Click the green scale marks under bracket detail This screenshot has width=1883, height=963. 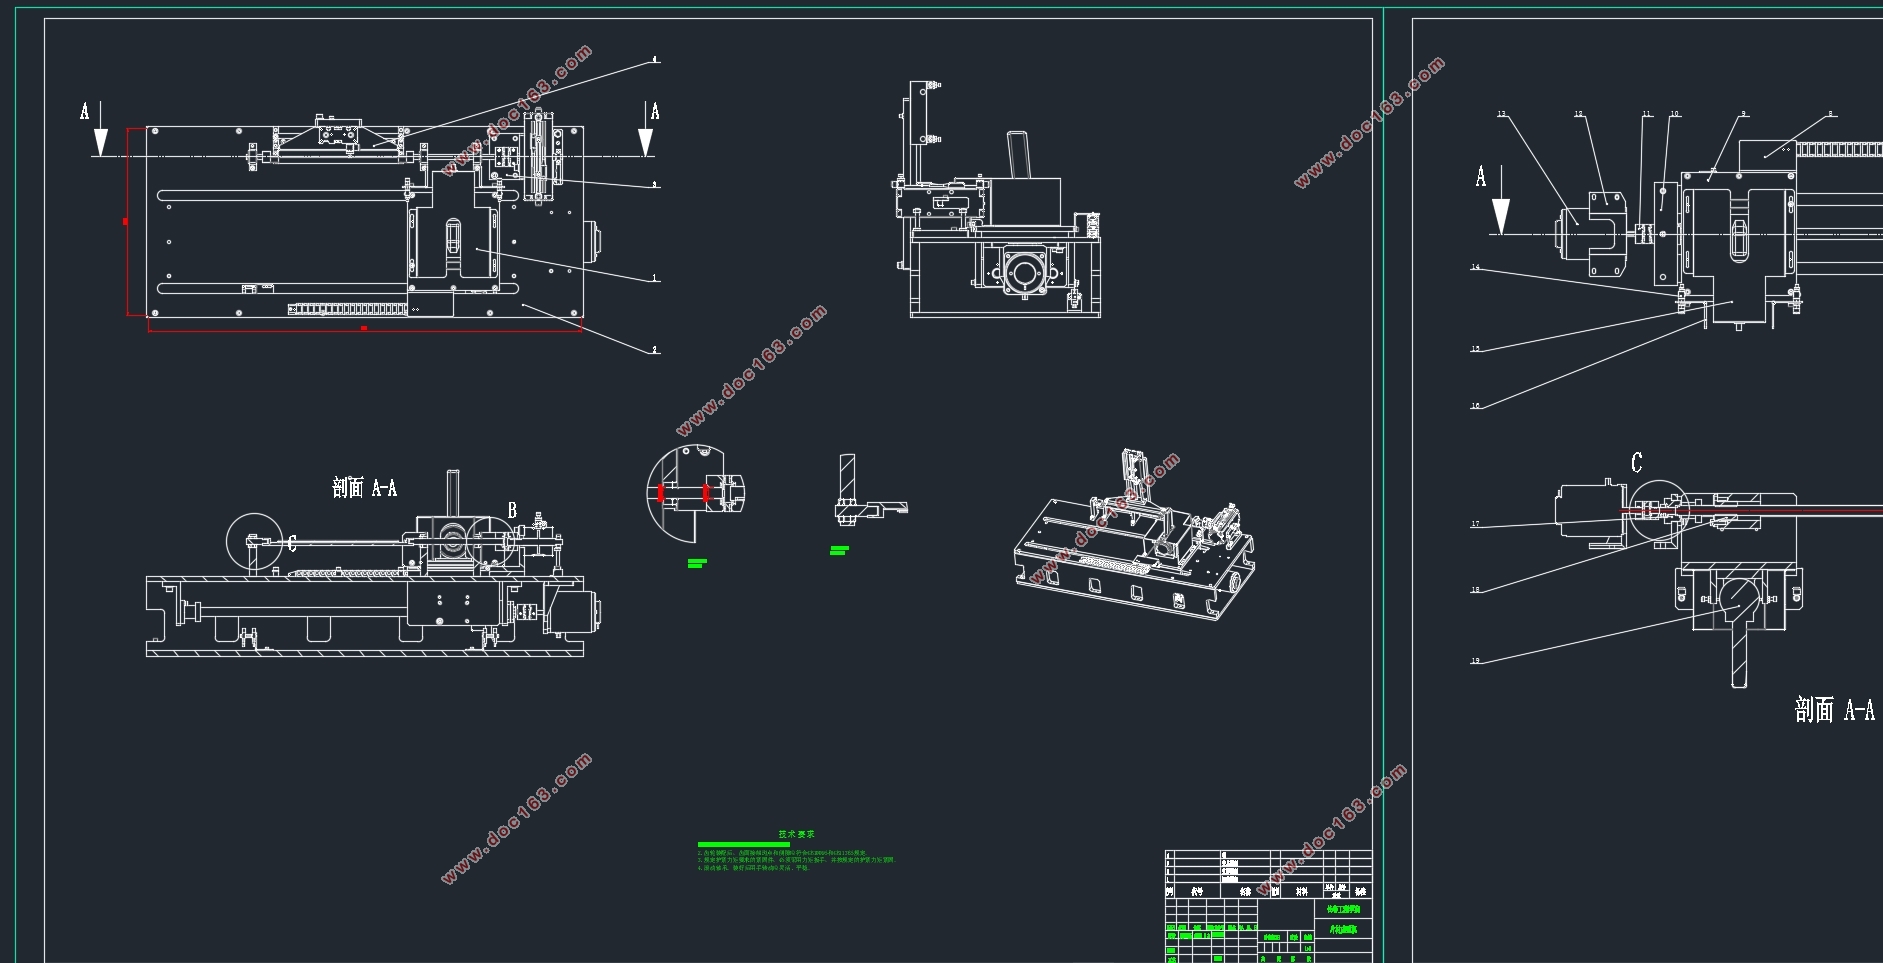click(x=839, y=550)
